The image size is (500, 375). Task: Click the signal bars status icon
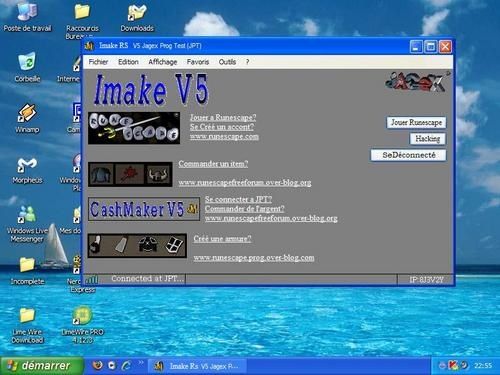point(92,279)
